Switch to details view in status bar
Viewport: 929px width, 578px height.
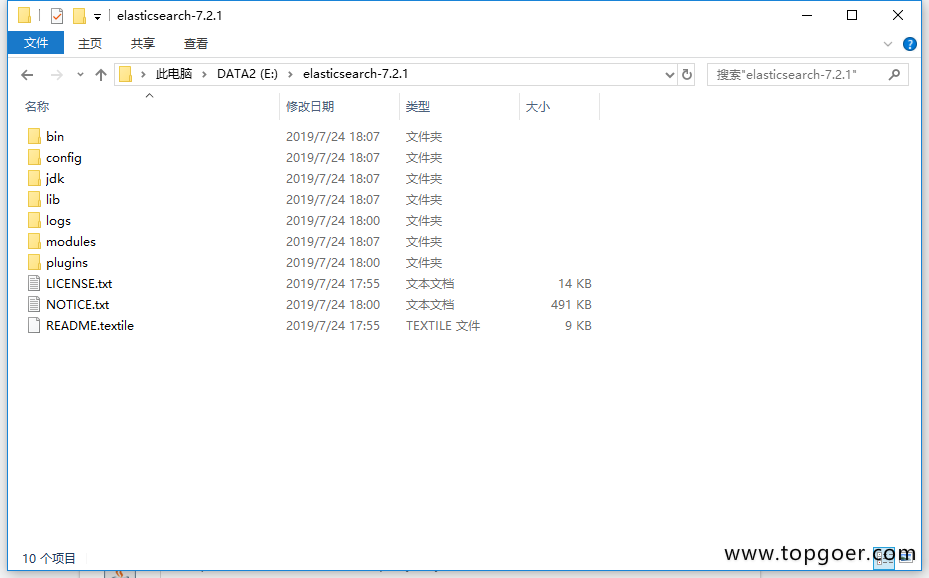pos(886,558)
